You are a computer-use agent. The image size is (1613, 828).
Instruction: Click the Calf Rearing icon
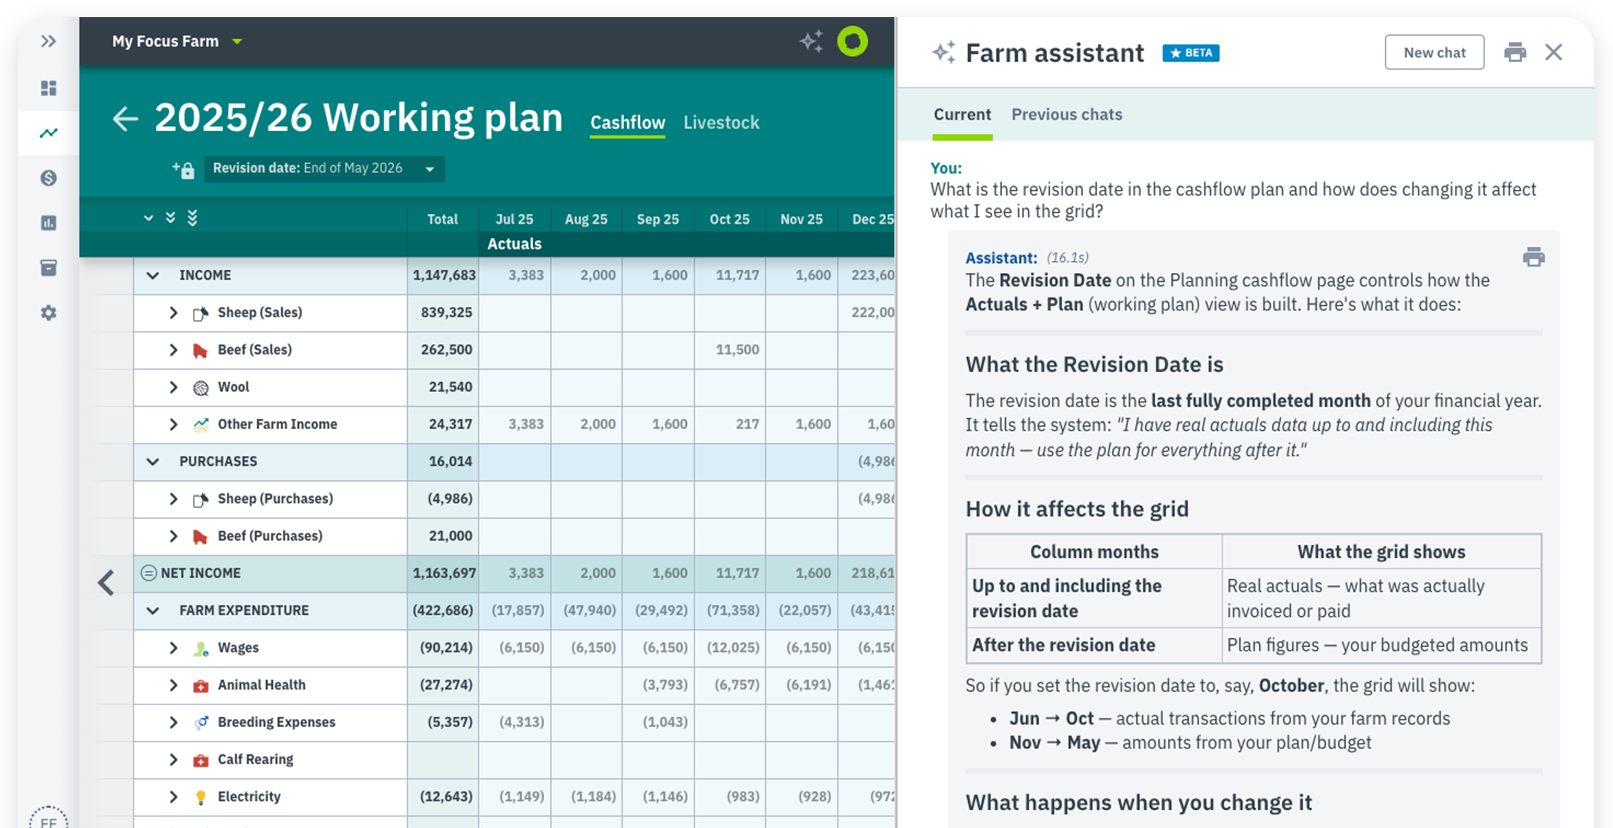click(200, 760)
